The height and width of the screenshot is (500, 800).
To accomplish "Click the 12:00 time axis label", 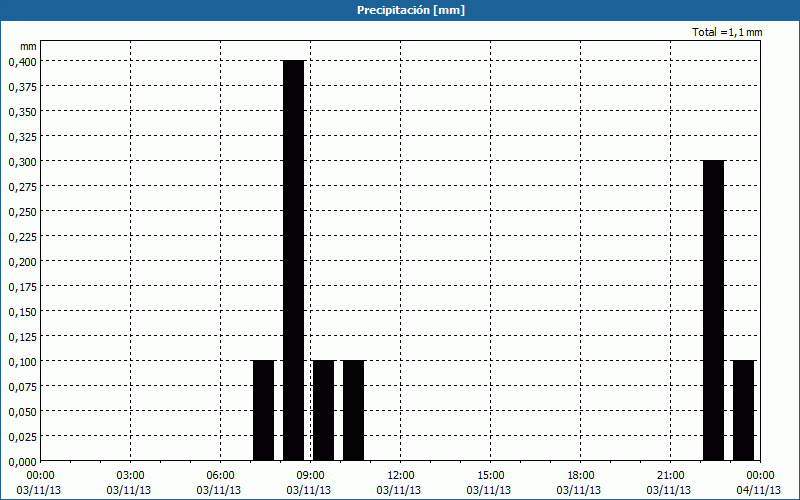I will (401, 476).
